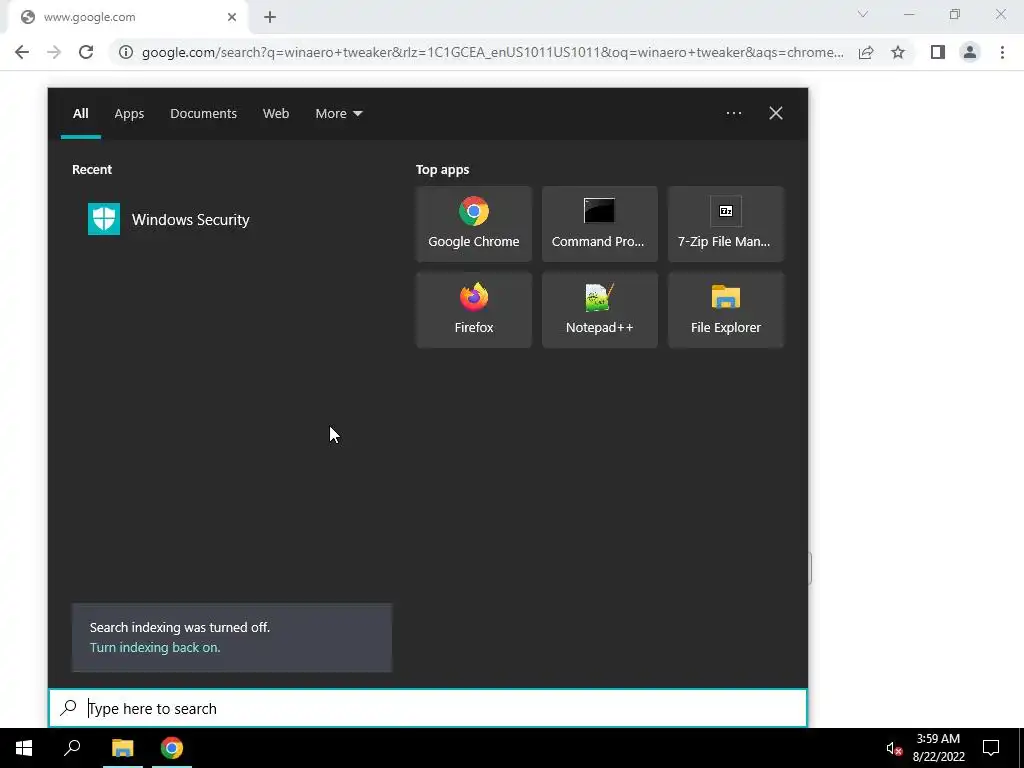The height and width of the screenshot is (768, 1024).
Task: Click the Chrome address bar URL
Action: [x=492, y=52]
